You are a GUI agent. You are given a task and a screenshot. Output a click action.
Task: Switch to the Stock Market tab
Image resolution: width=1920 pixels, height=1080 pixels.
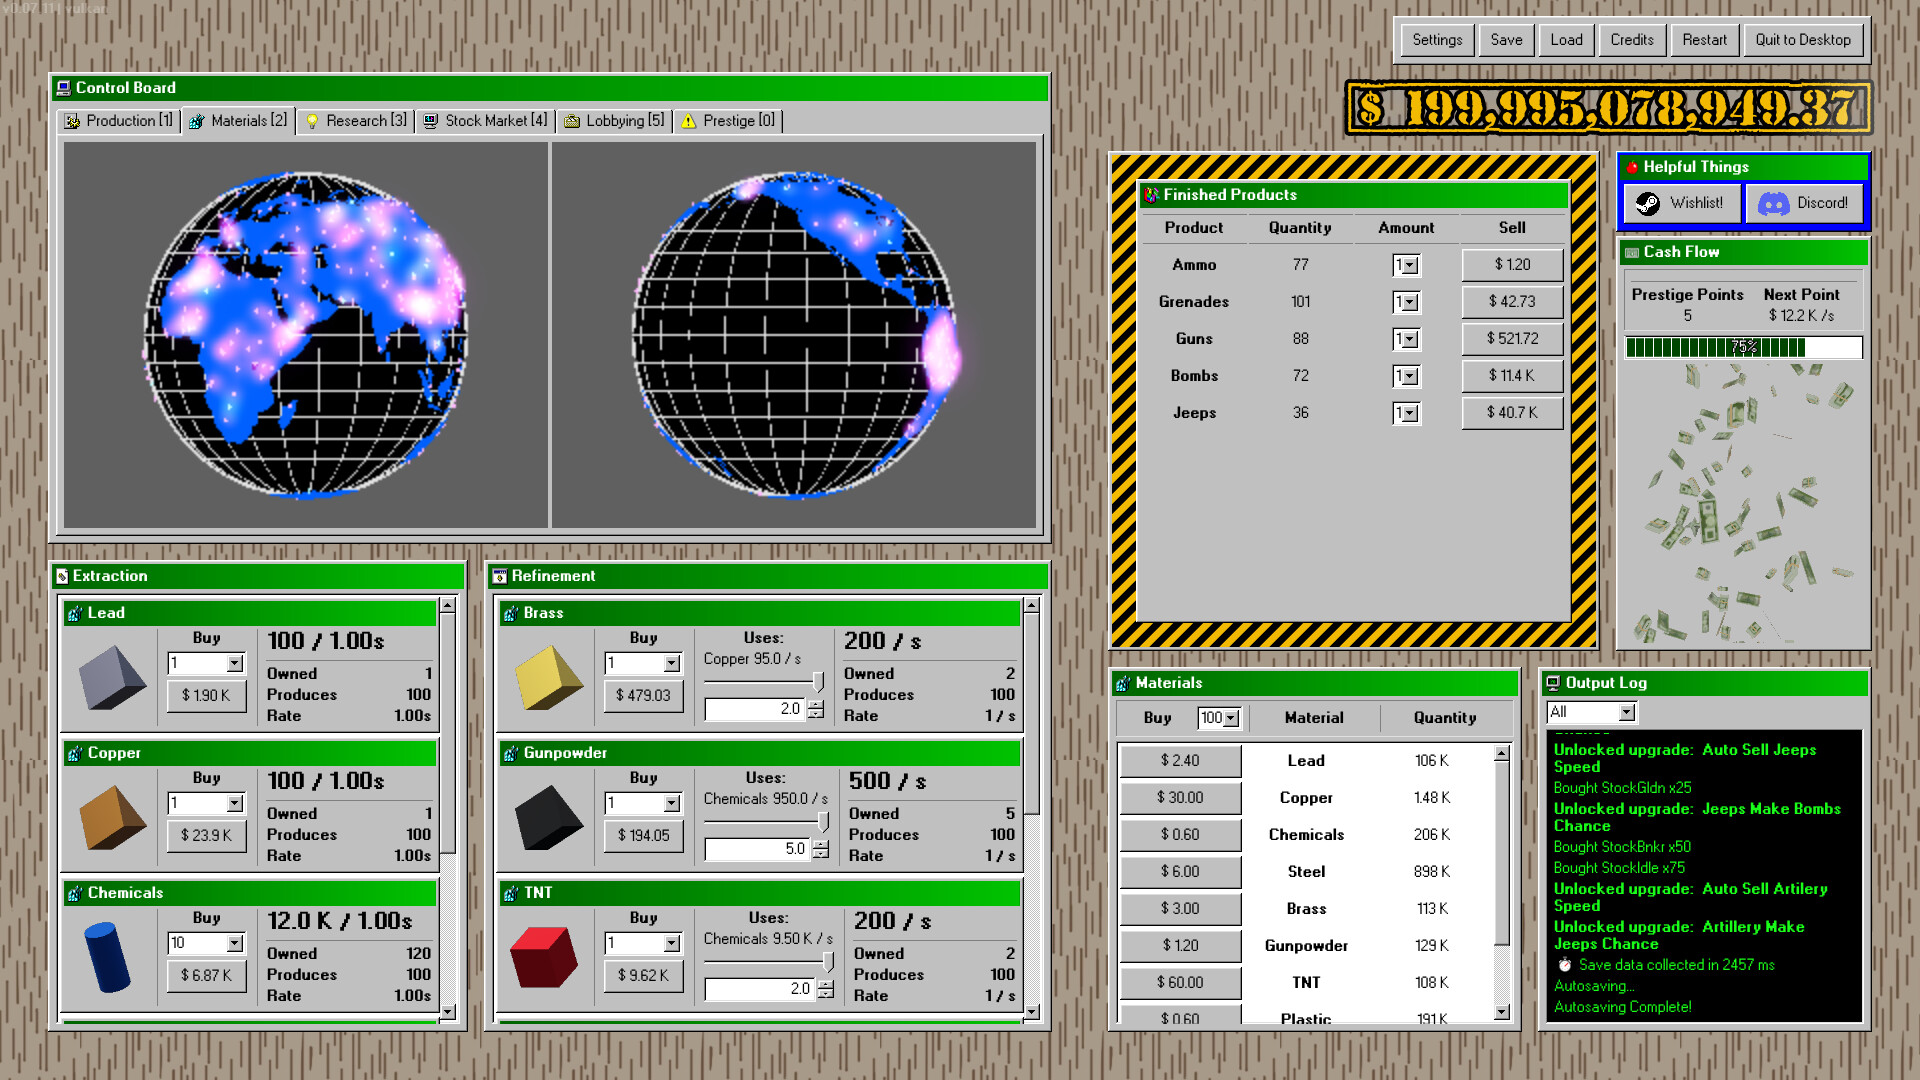[484, 120]
